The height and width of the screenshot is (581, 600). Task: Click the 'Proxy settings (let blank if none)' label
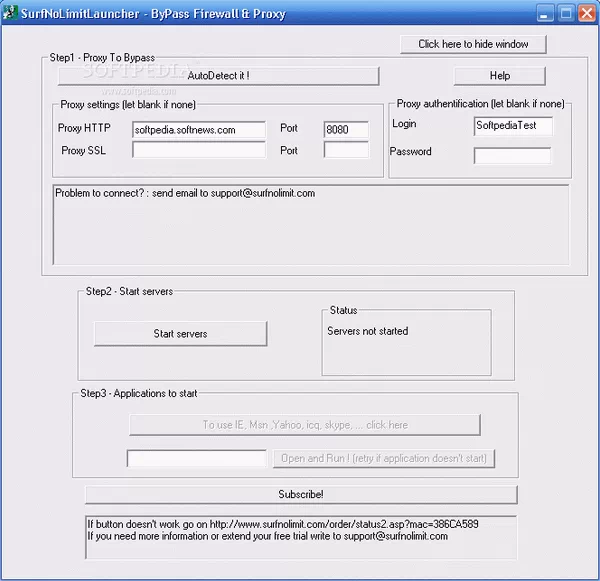tap(128, 104)
